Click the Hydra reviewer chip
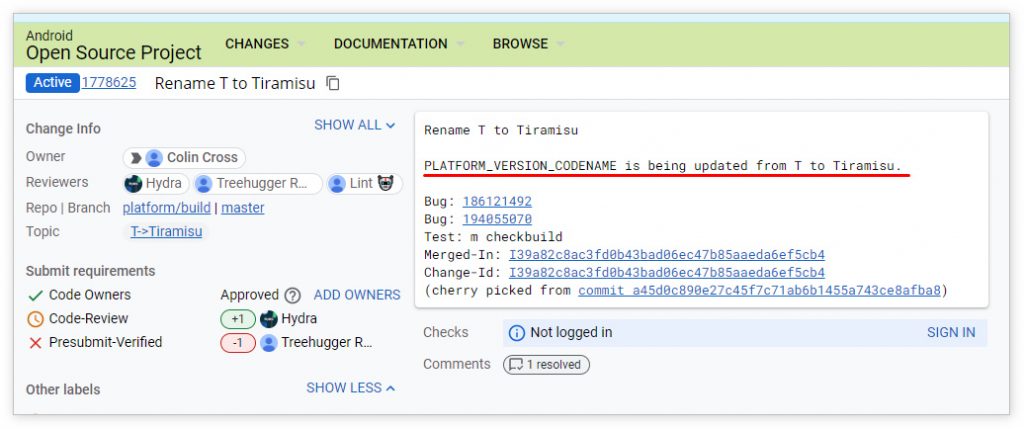1024x429 pixels. (156, 183)
